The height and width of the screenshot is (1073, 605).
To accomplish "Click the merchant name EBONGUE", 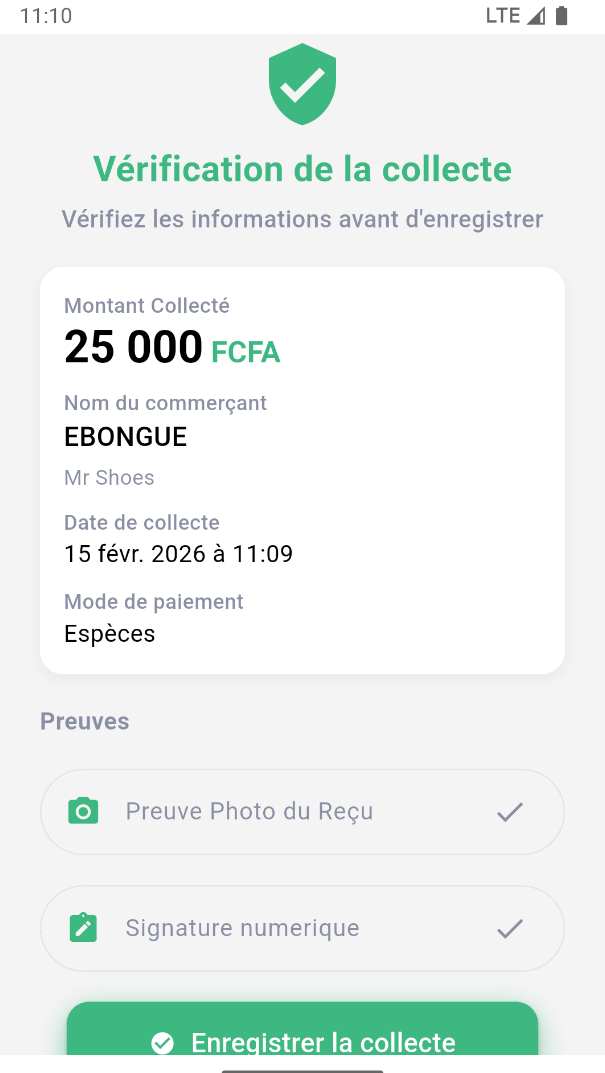I will pyautogui.click(x=125, y=437).
